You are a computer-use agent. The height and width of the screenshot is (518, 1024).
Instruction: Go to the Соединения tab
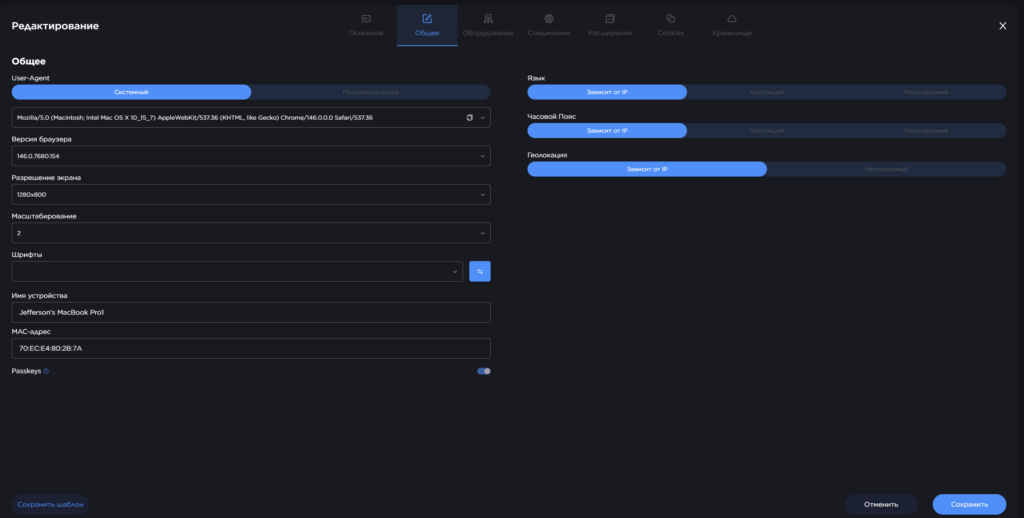click(549, 25)
